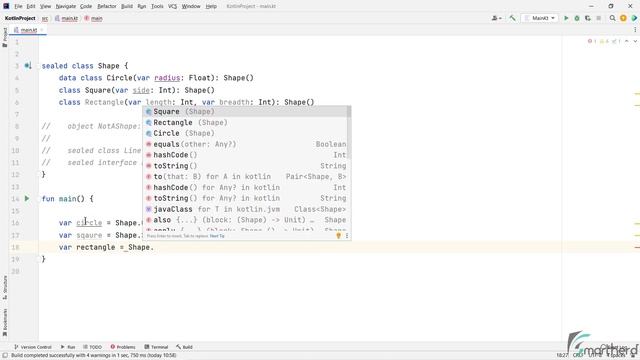Viewport: 640px width, 360px height.
Task: Run the MainKt configuration
Action: pyautogui.click(x=566, y=18)
